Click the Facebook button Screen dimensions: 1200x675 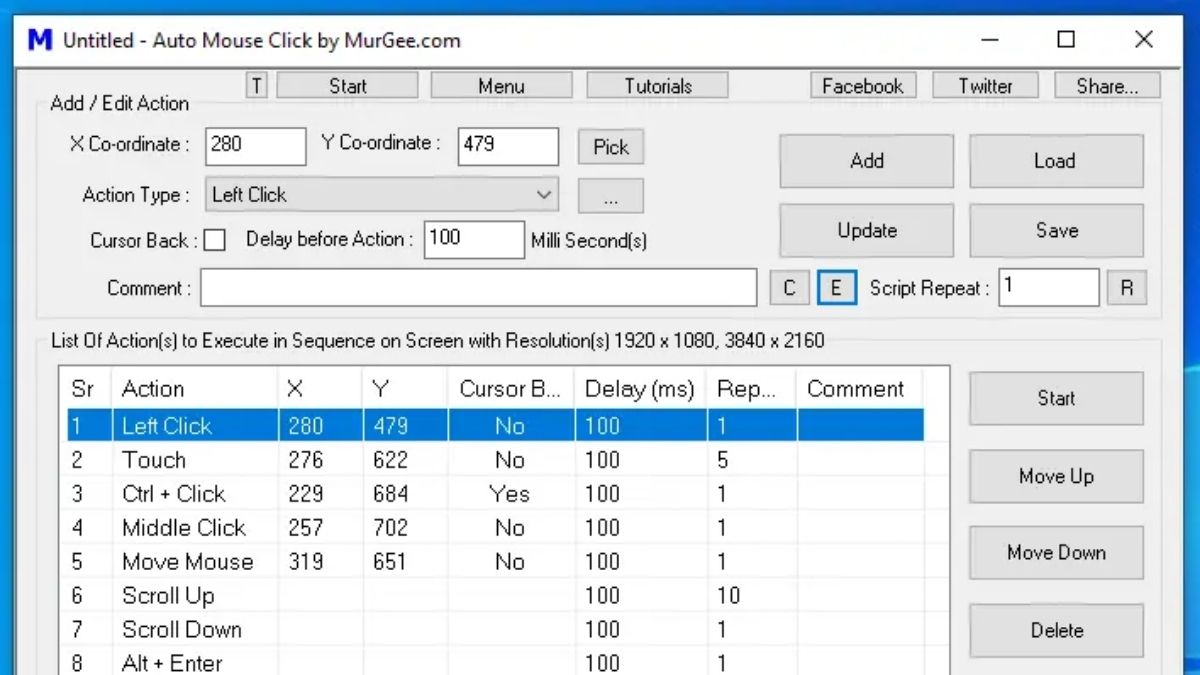(x=863, y=86)
